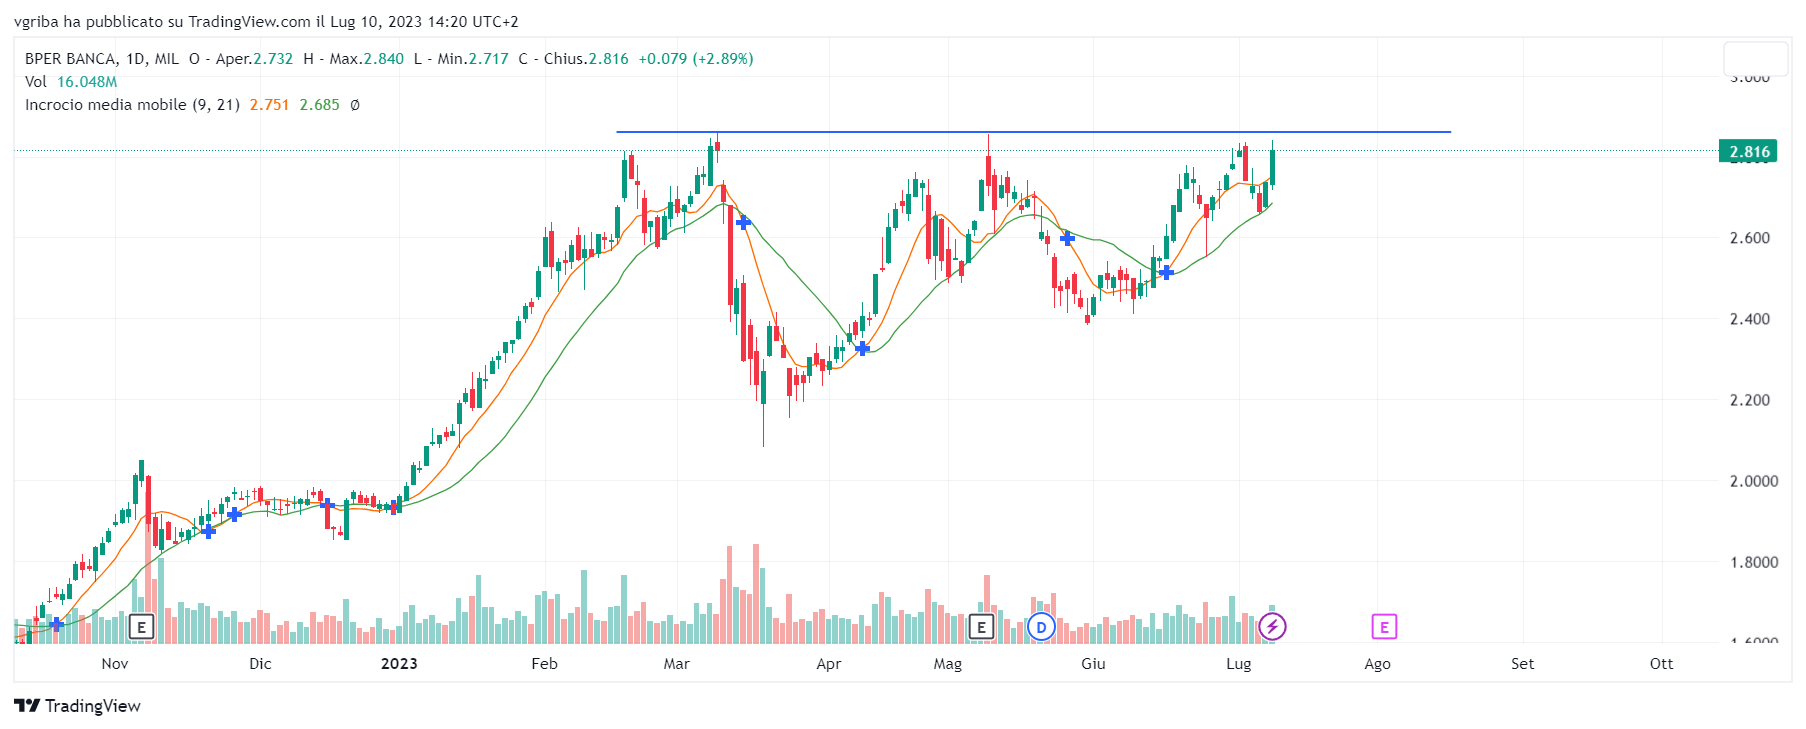Select the blue horizontal resistance line
The height and width of the screenshot is (729, 1806).
1033,132
